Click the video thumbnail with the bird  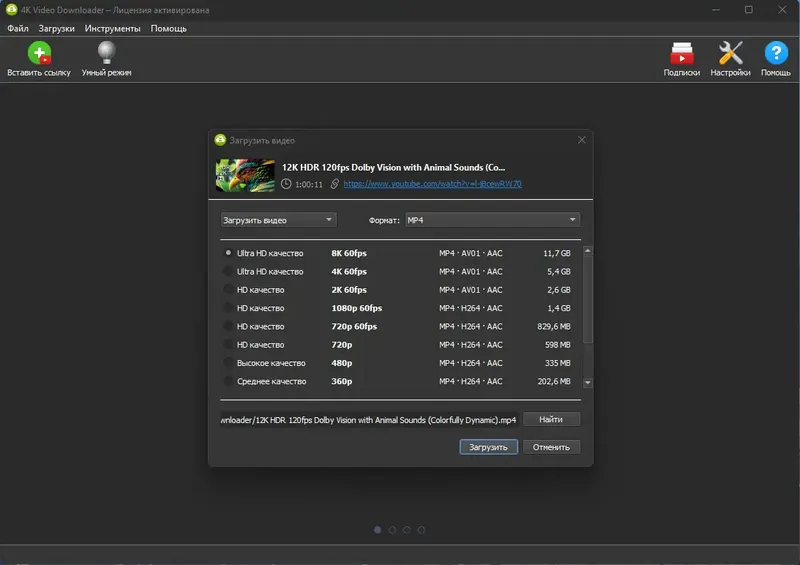(245, 175)
